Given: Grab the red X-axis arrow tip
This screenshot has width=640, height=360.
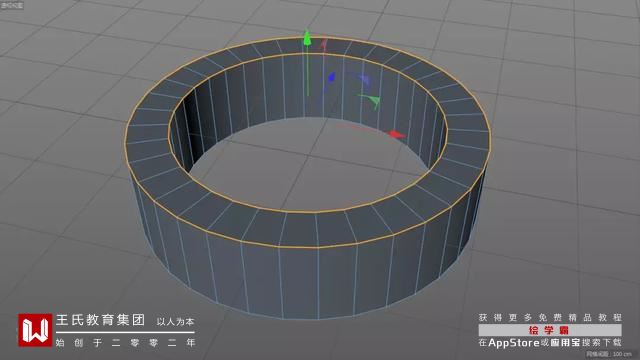Looking at the screenshot, I should (x=396, y=134).
